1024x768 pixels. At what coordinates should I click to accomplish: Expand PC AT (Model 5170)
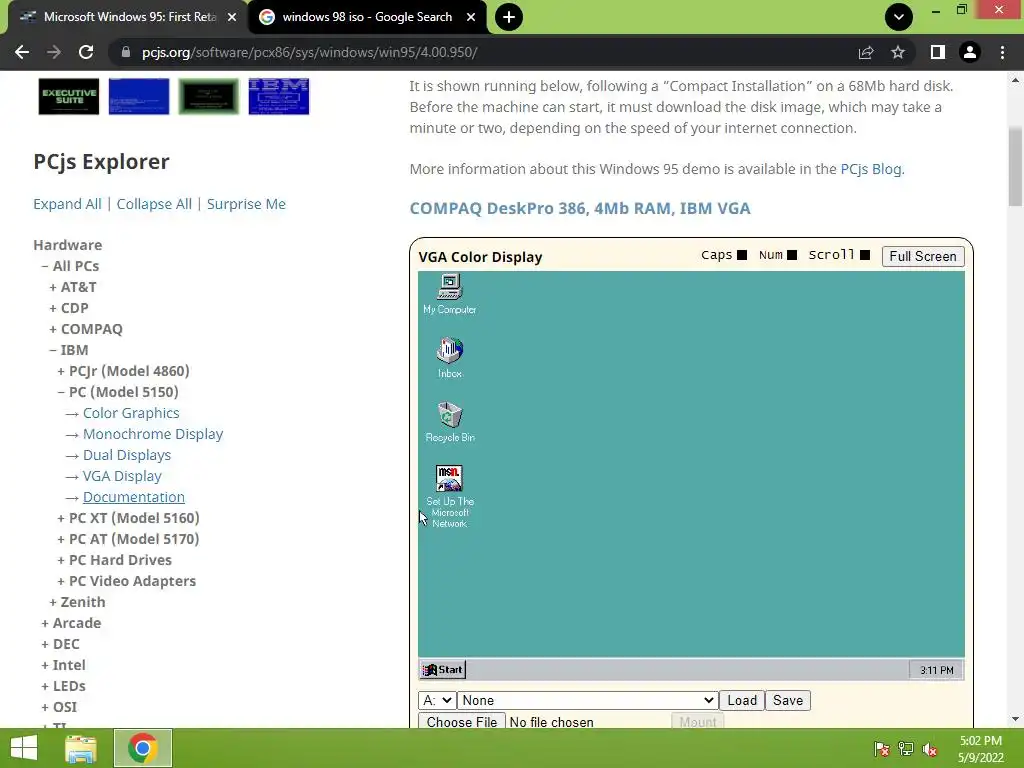tap(128, 539)
